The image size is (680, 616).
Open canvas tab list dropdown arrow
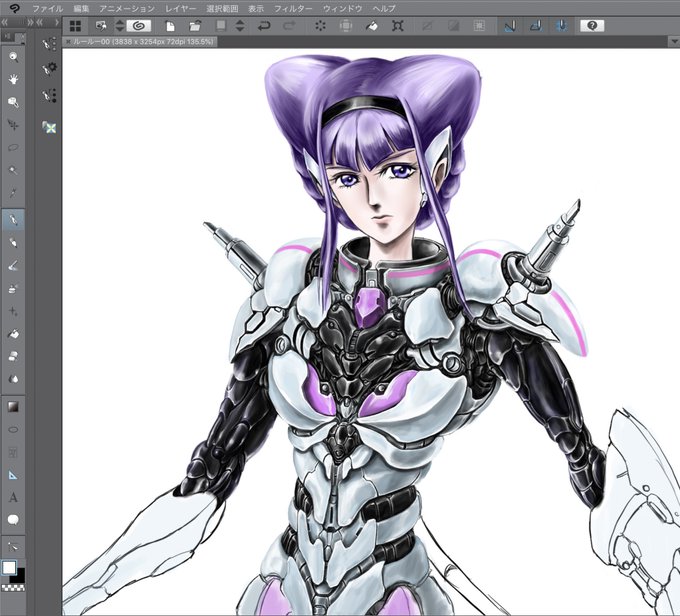pyautogui.click(x=674, y=42)
